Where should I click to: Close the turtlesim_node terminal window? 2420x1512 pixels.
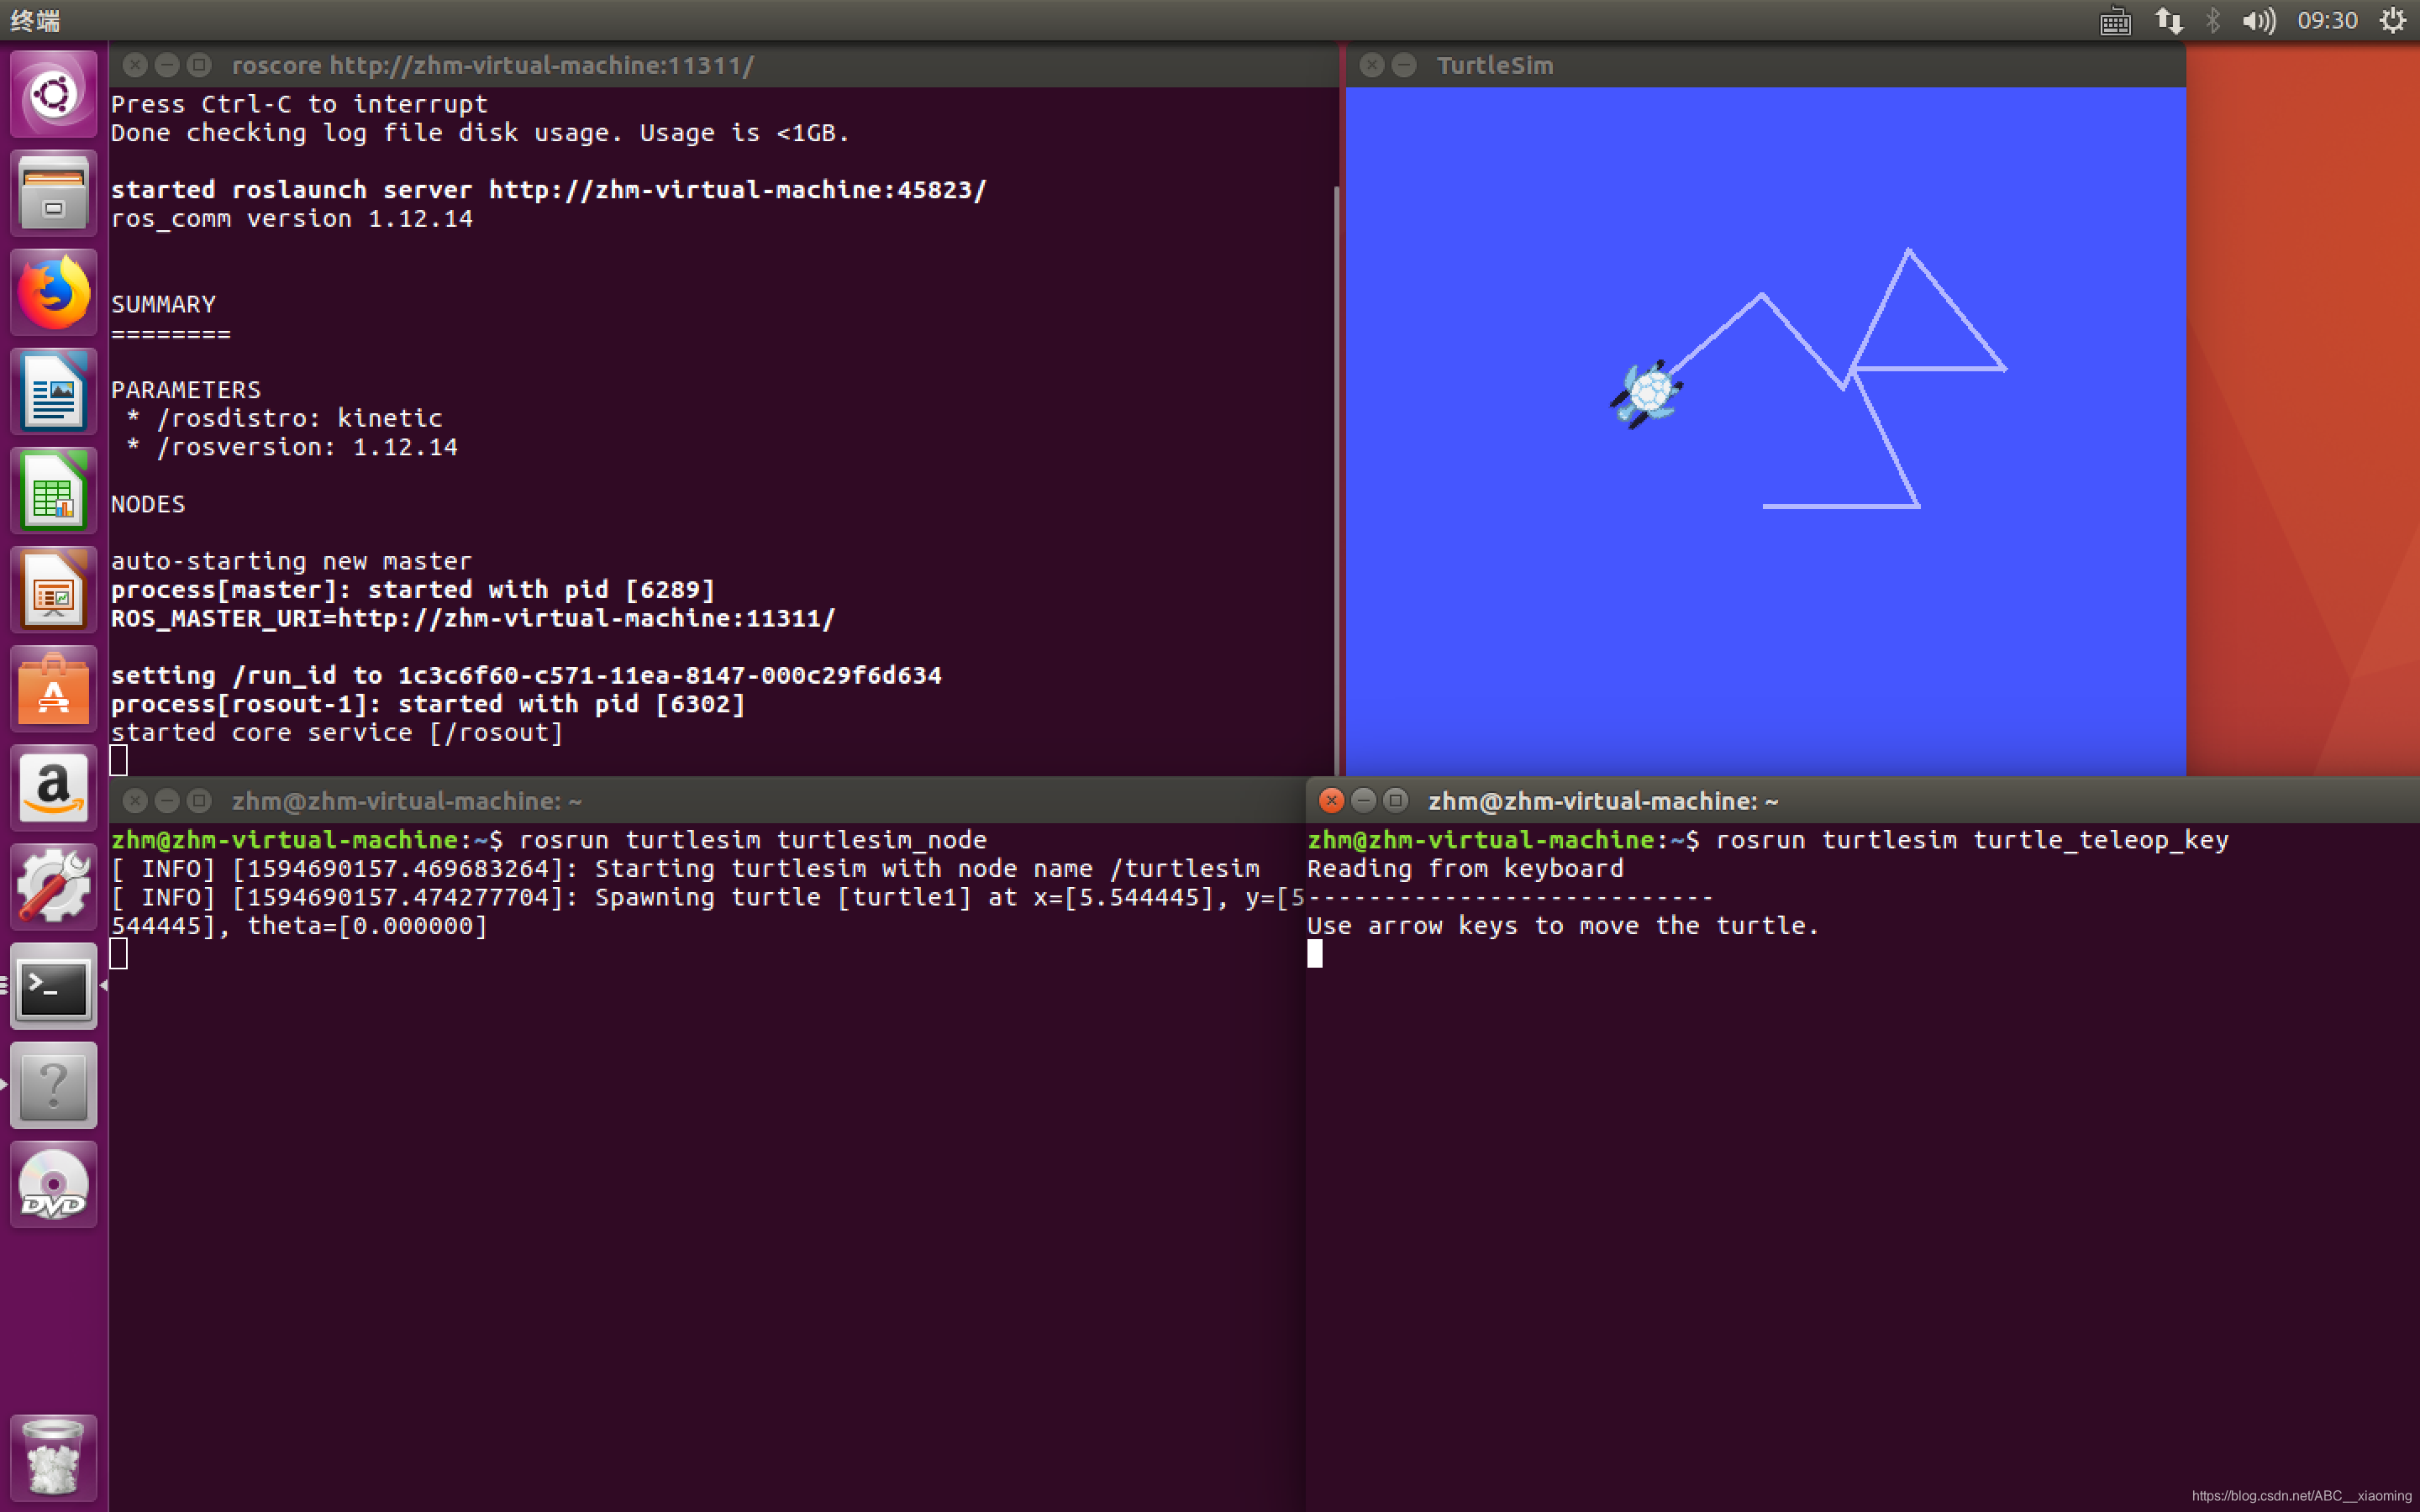tap(135, 800)
